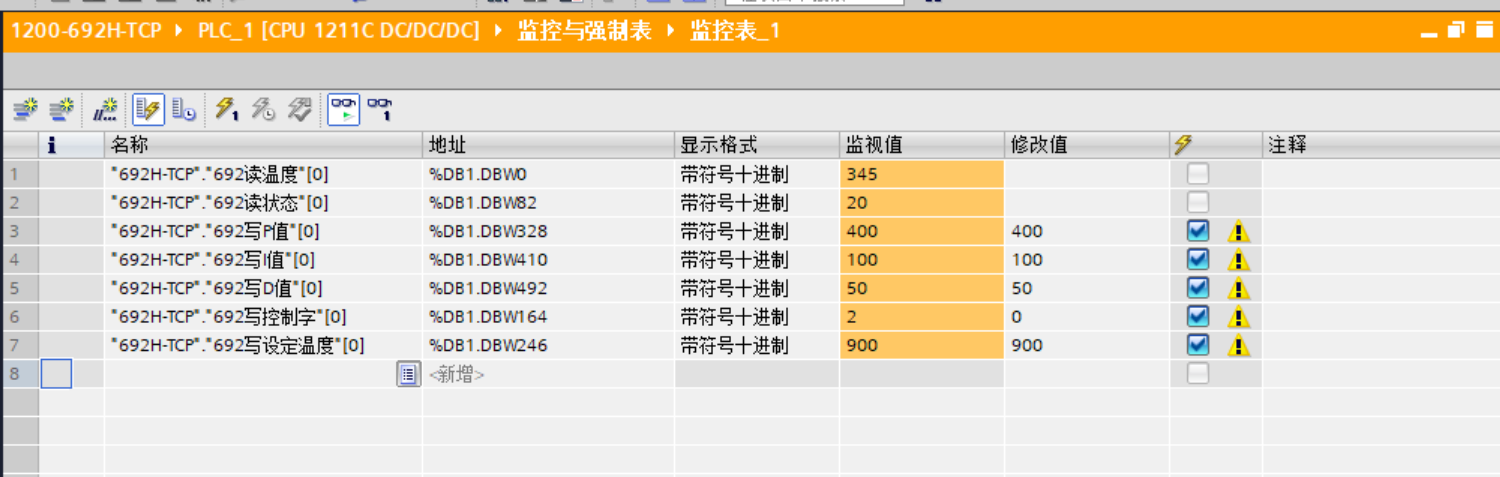Click the Monitor once now icon

[379, 108]
